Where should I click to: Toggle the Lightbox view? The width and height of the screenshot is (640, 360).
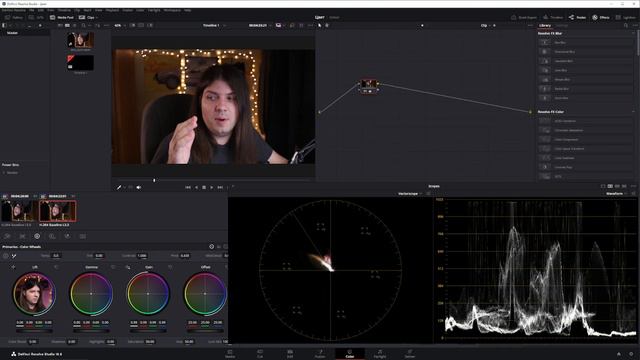(x=626, y=18)
